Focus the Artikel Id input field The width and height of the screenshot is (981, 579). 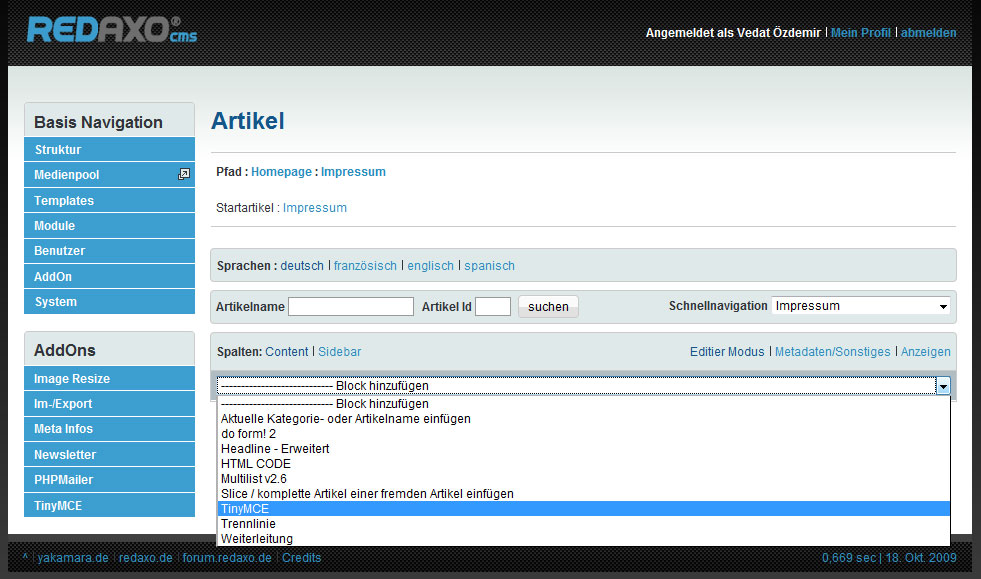[x=492, y=307]
